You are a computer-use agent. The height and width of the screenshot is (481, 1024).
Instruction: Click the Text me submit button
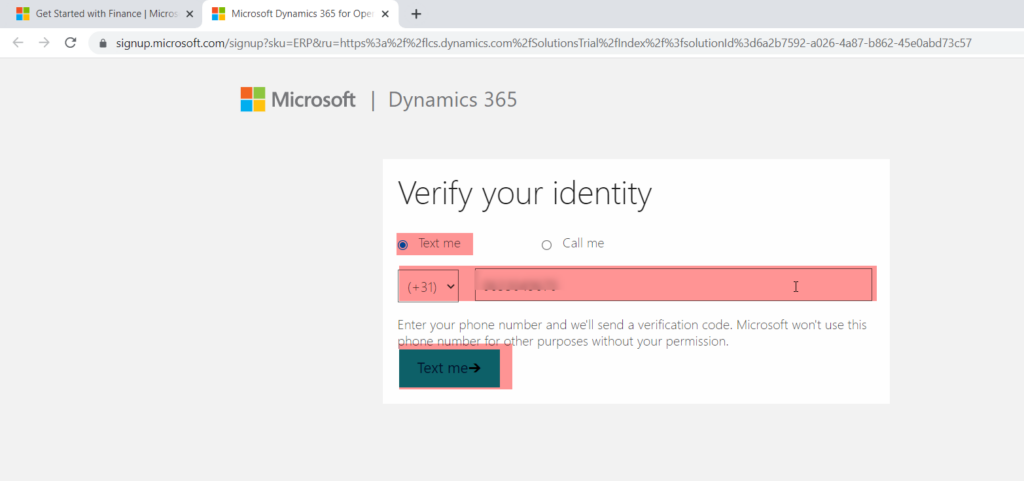point(449,368)
